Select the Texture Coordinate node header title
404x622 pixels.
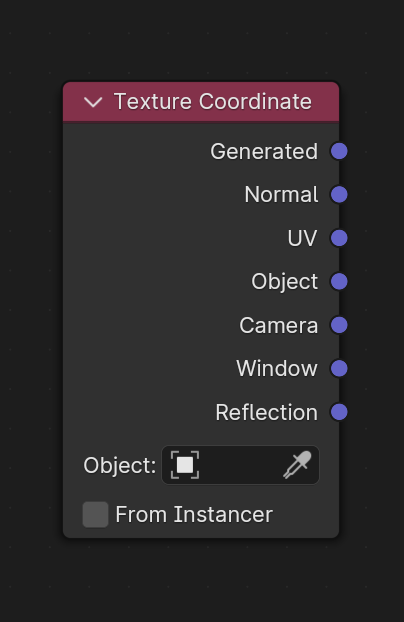click(213, 102)
